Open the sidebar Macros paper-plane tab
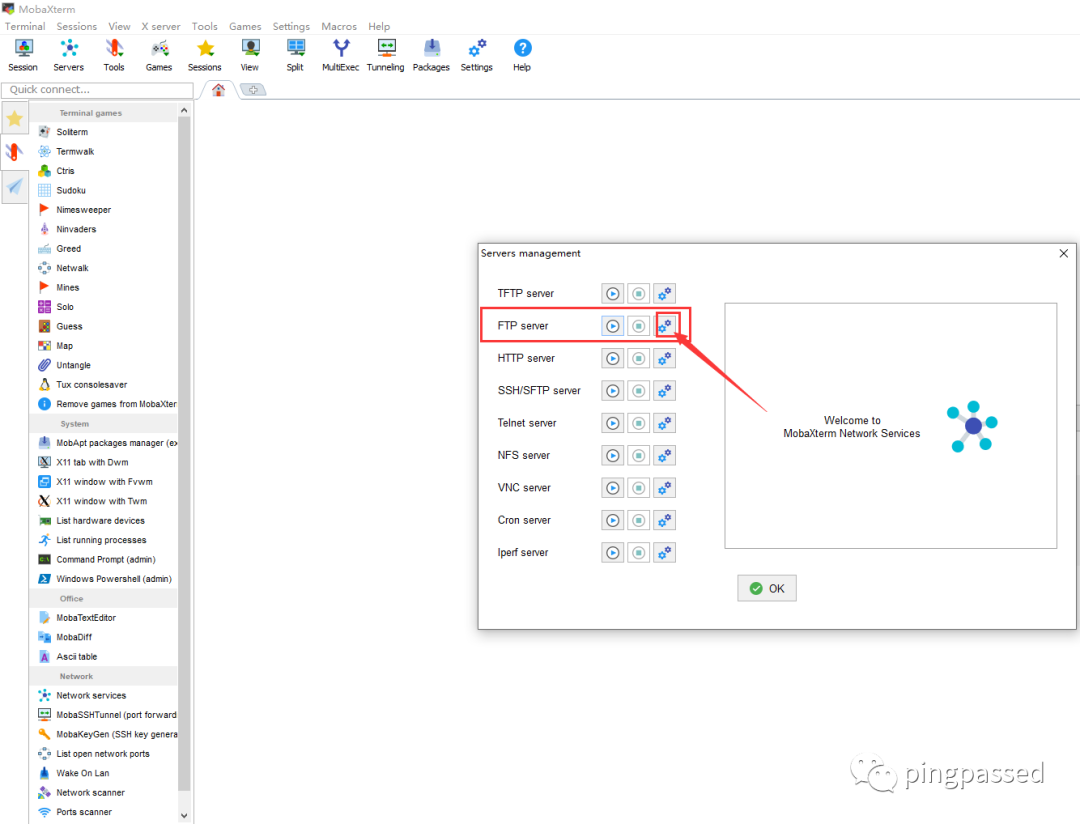 click(14, 186)
